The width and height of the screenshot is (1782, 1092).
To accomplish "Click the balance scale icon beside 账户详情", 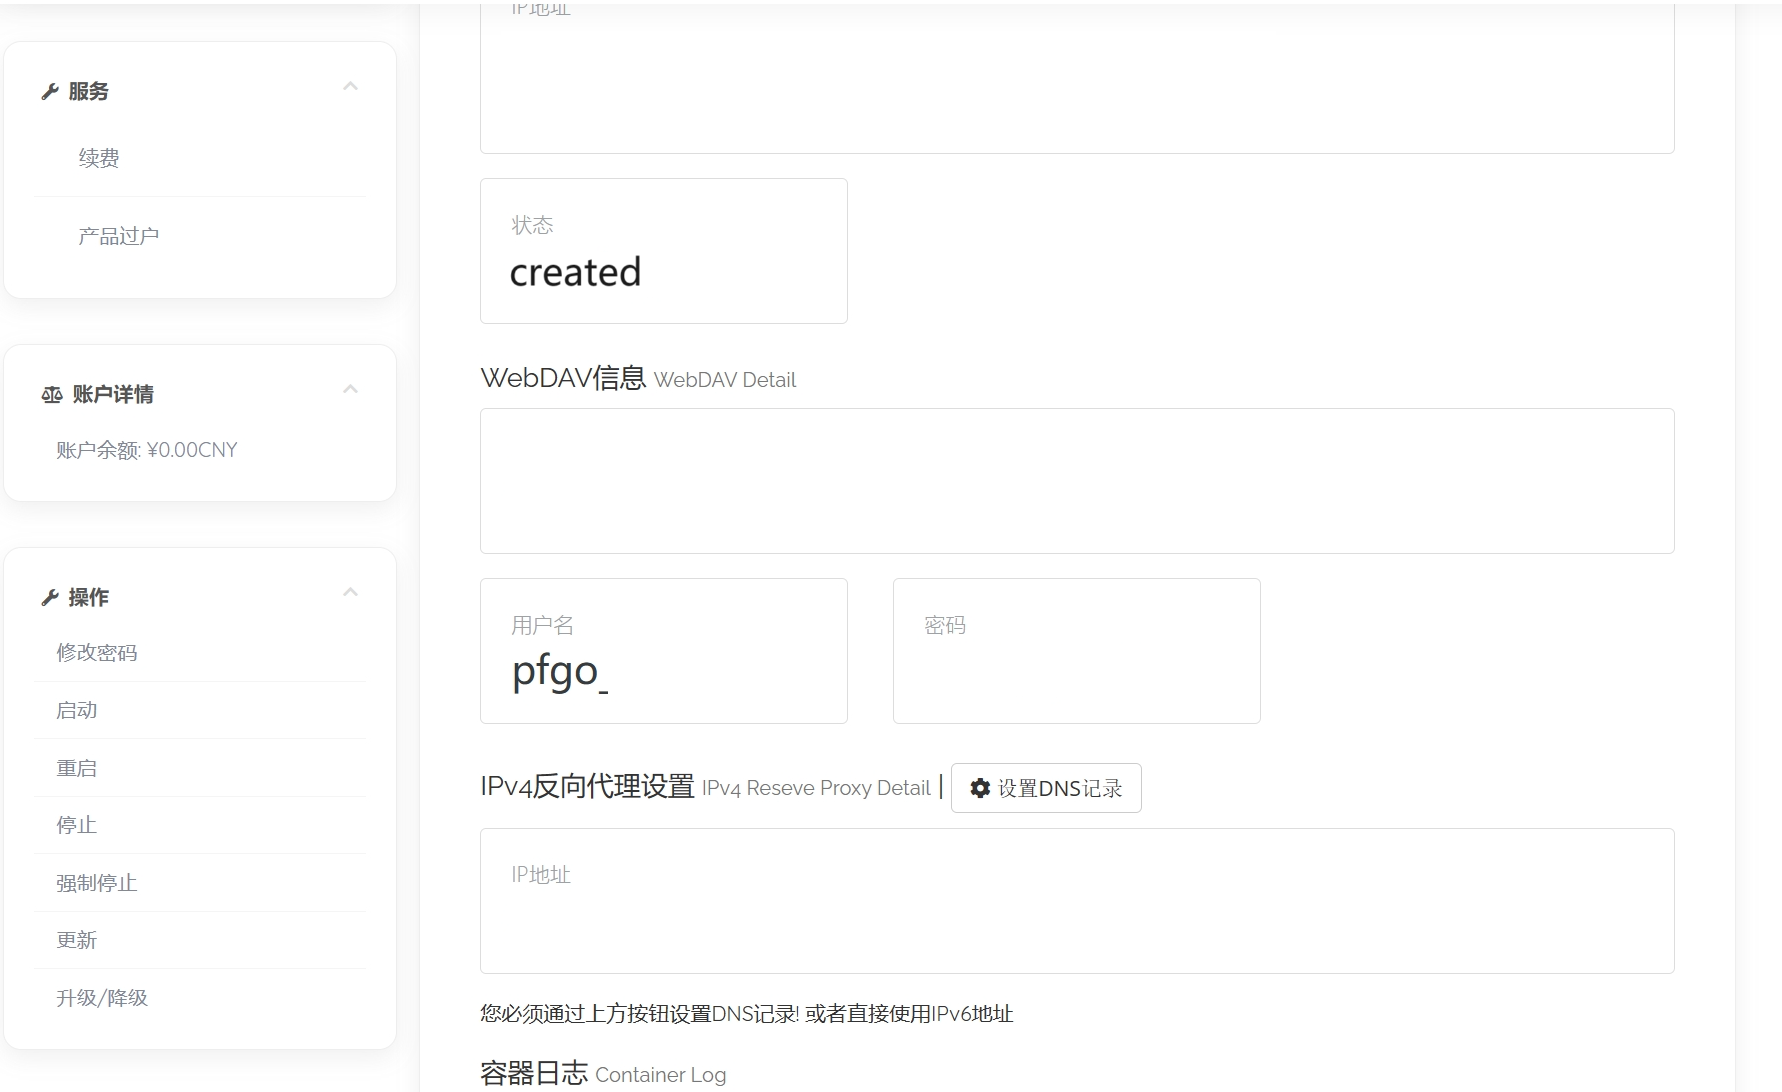I will click(52, 395).
